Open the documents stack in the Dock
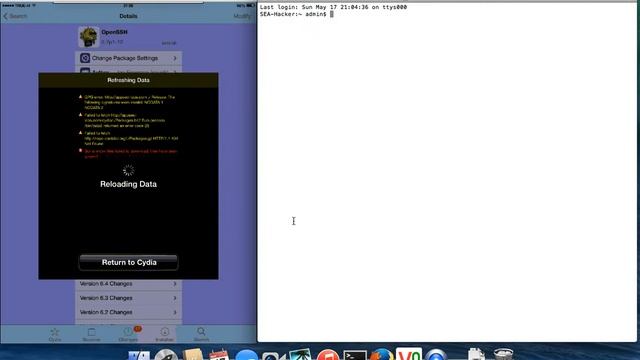640x360 pixels. point(476,354)
